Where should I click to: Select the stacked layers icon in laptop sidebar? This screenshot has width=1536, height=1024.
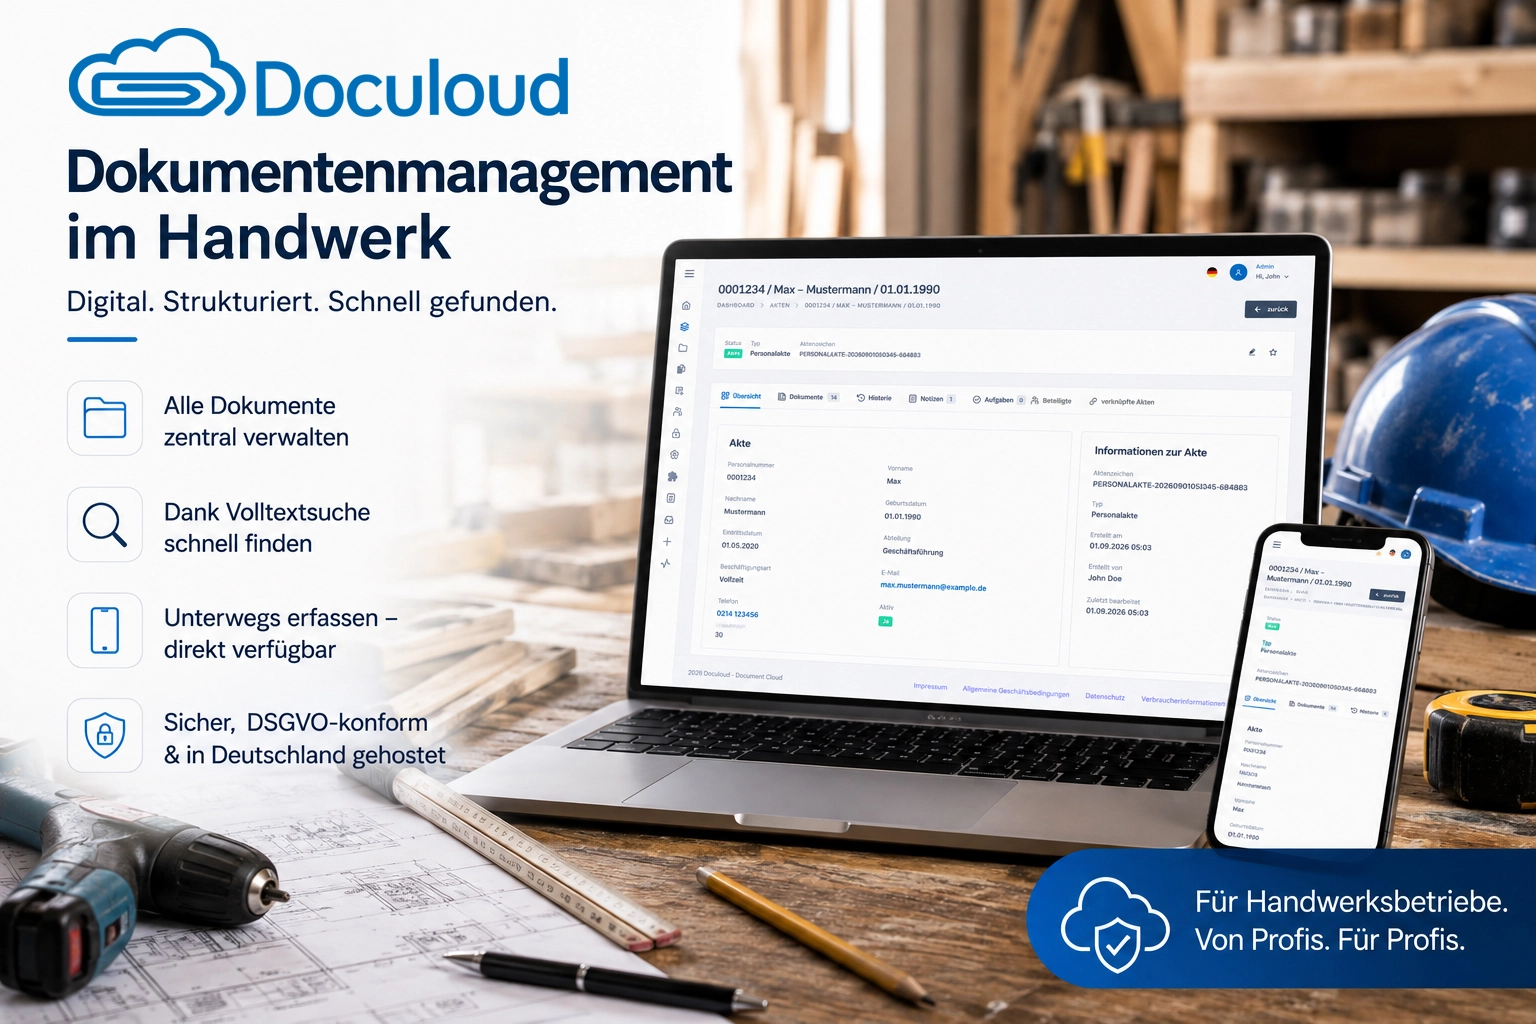coord(684,326)
